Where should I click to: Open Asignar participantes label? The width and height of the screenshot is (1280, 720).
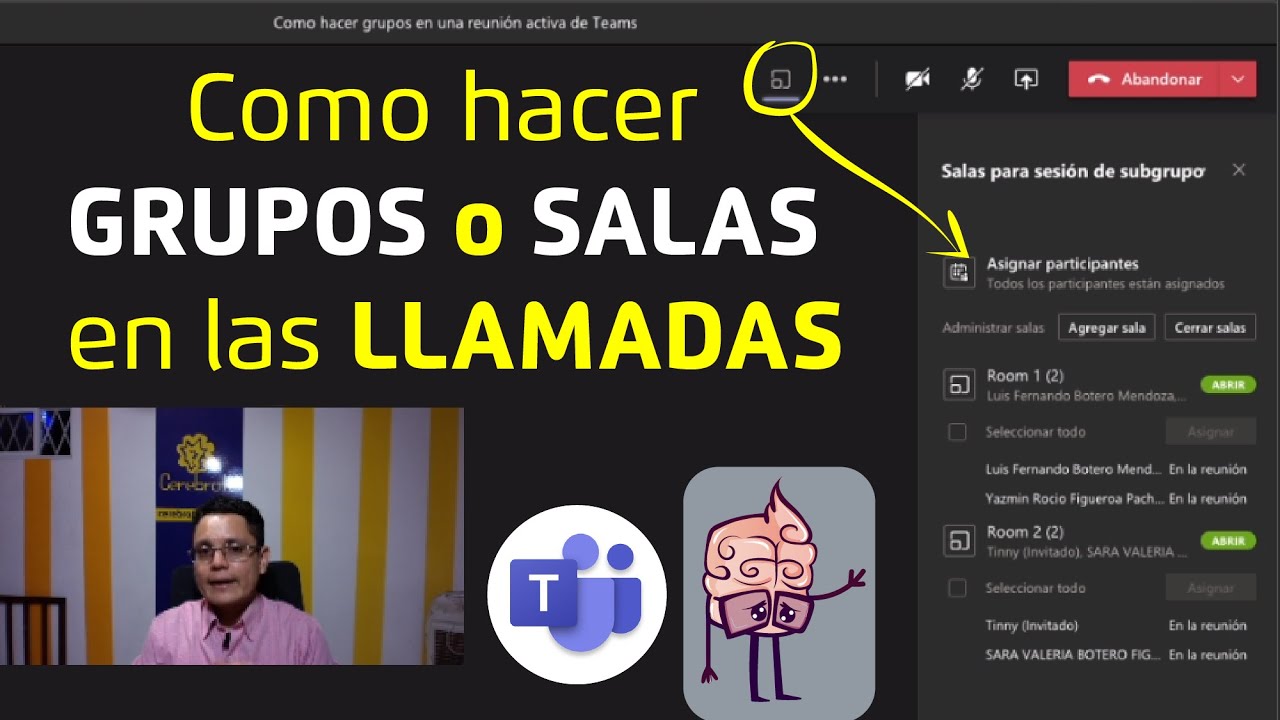pyautogui.click(x=1063, y=264)
